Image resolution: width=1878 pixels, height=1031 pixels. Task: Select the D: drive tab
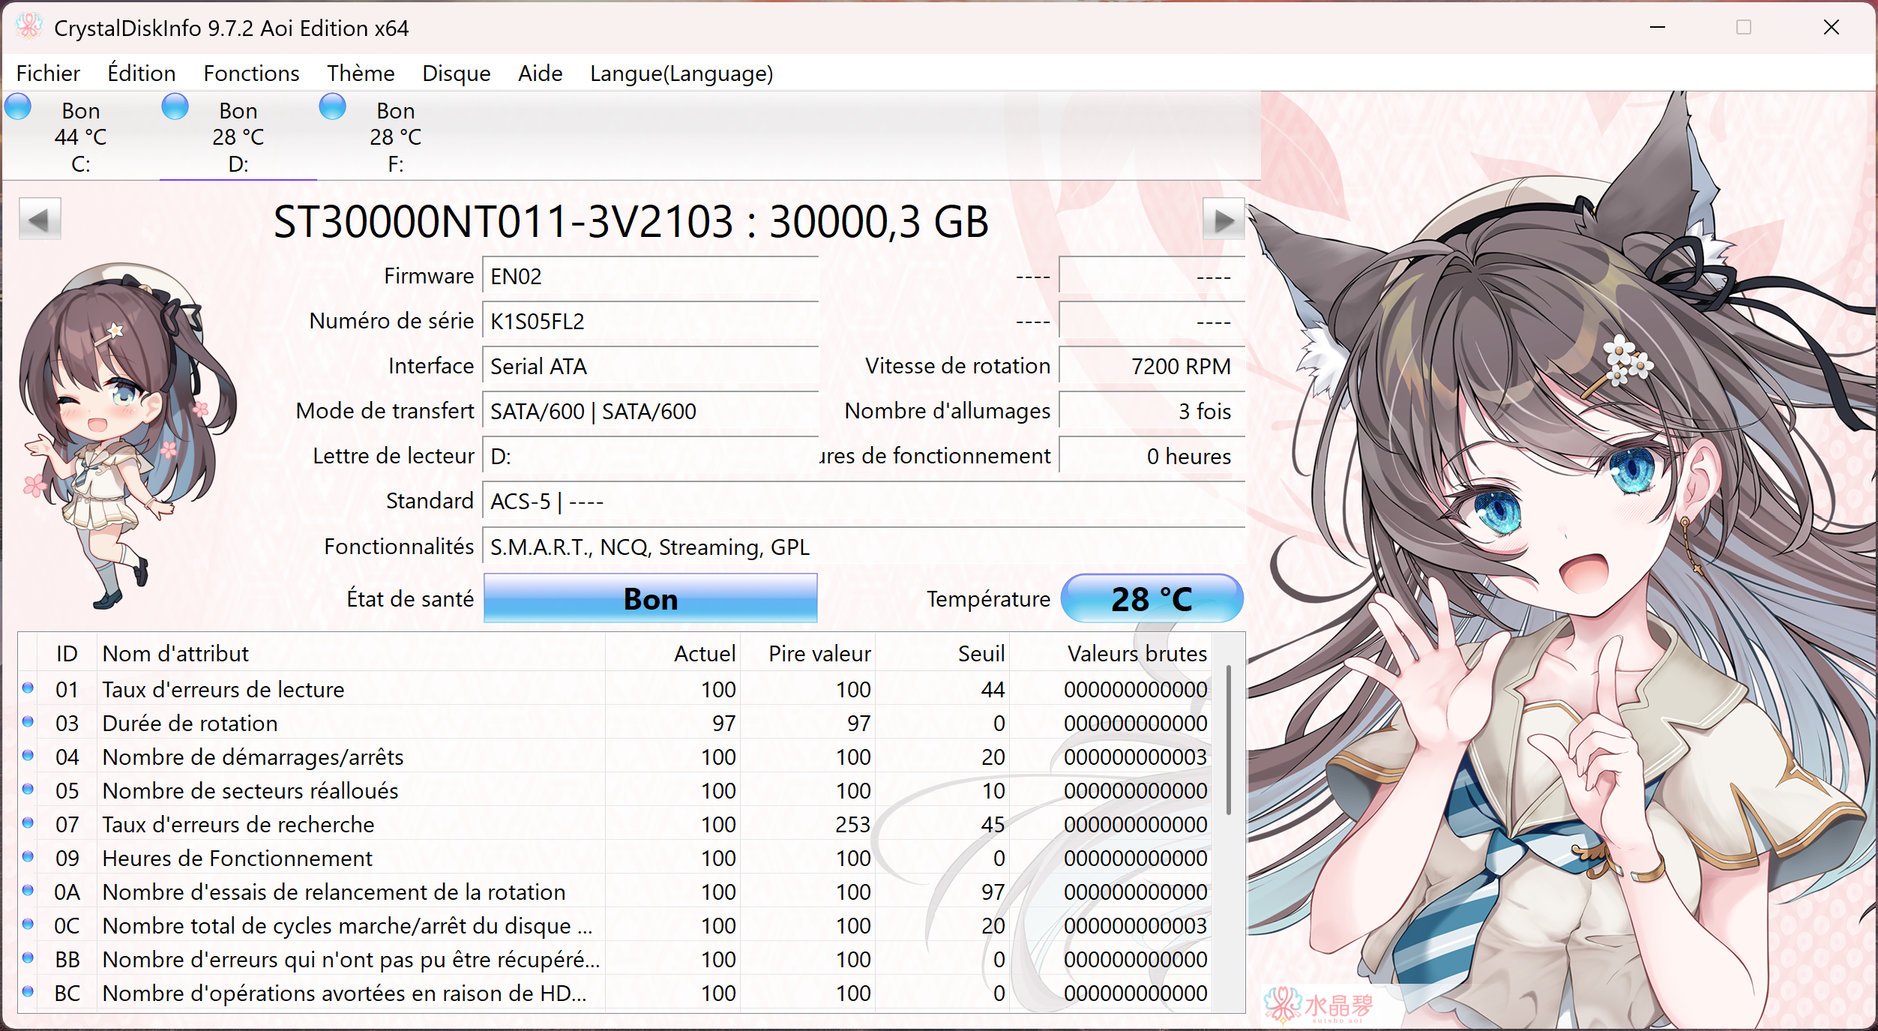[238, 136]
